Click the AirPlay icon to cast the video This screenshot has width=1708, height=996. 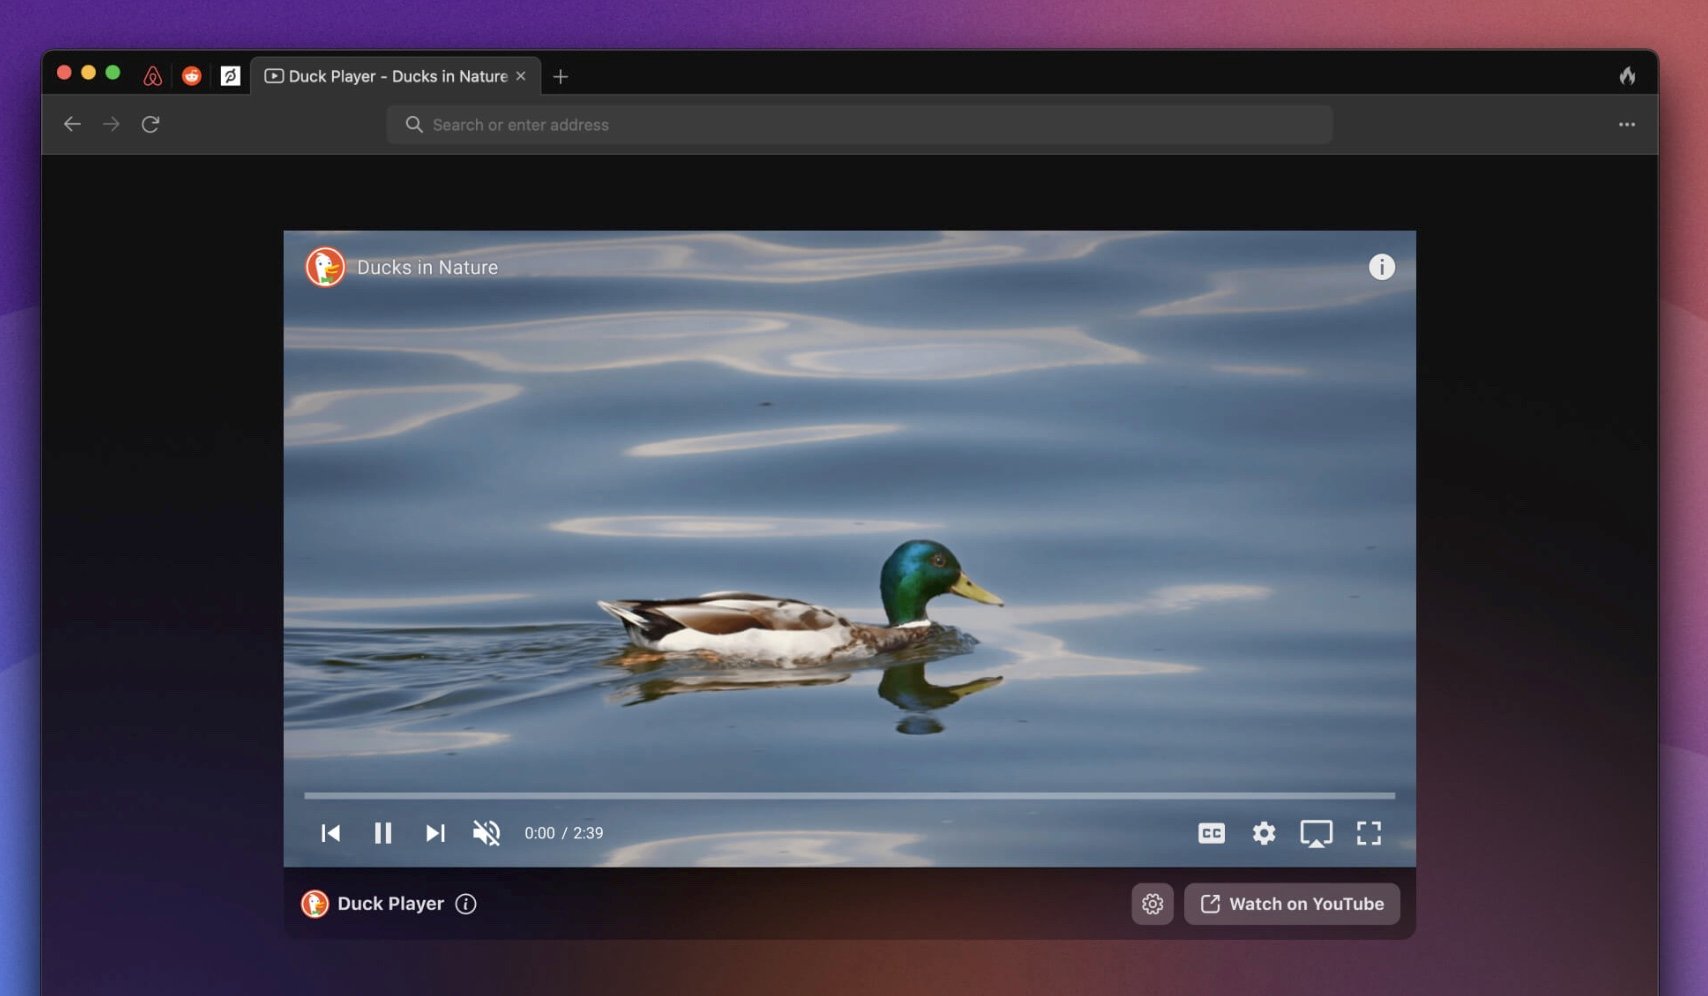tap(1317, 832)
